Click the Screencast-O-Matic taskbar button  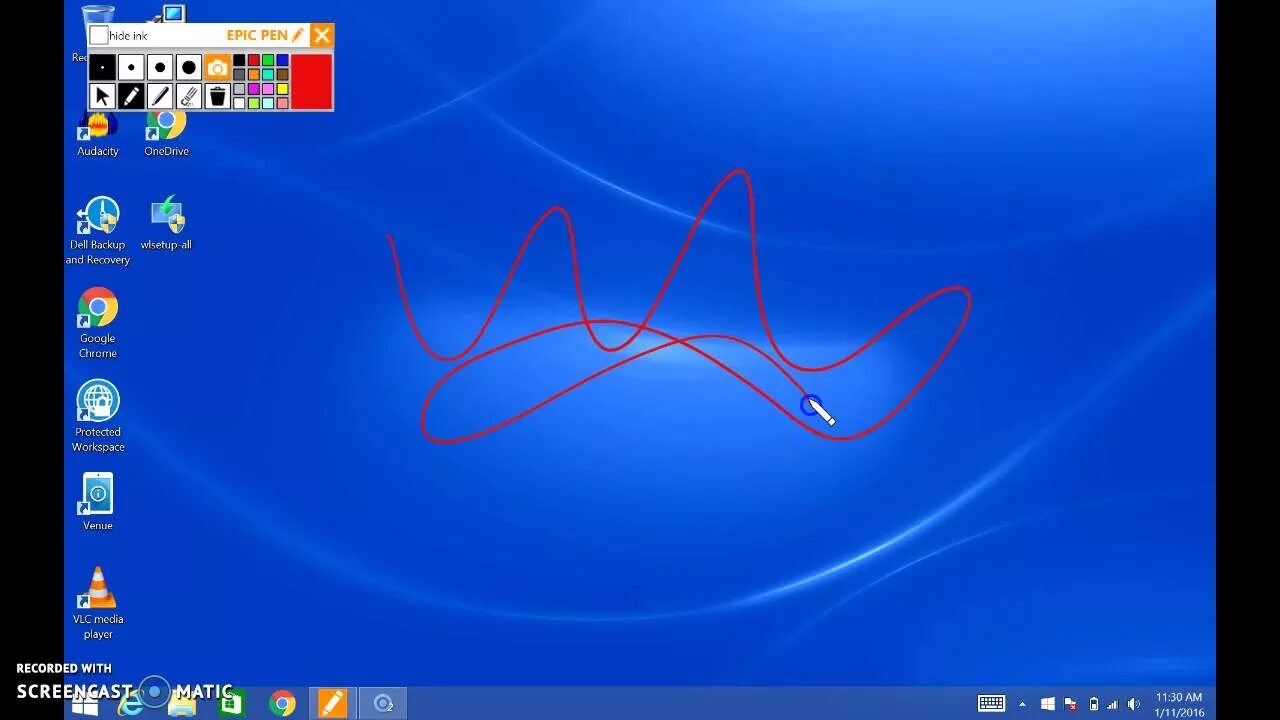[383, 704]
